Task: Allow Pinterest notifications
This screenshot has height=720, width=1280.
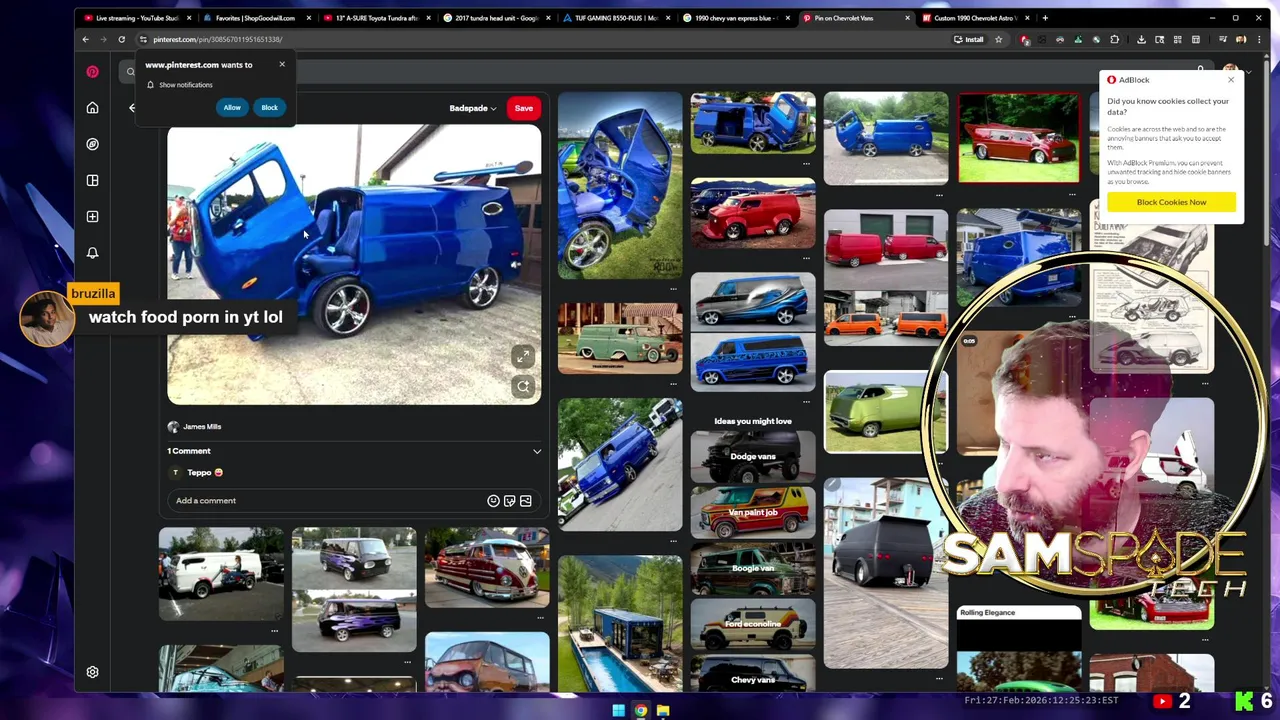Action: pyautogui.click(x=232, y=107)
